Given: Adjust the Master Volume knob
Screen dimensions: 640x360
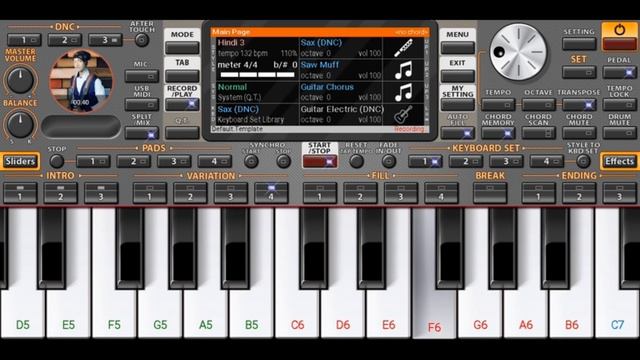Looking at the screenshot, I should [x=20, y=80].
